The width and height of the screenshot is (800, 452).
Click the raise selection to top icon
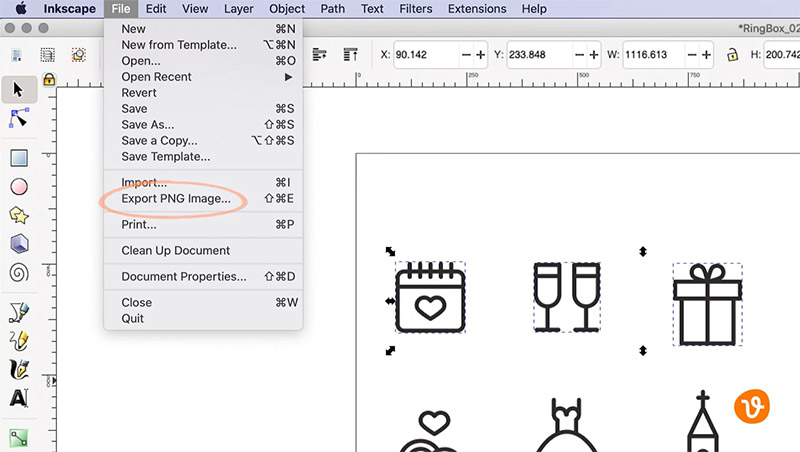pyautogui.click(x=351, y=54)
